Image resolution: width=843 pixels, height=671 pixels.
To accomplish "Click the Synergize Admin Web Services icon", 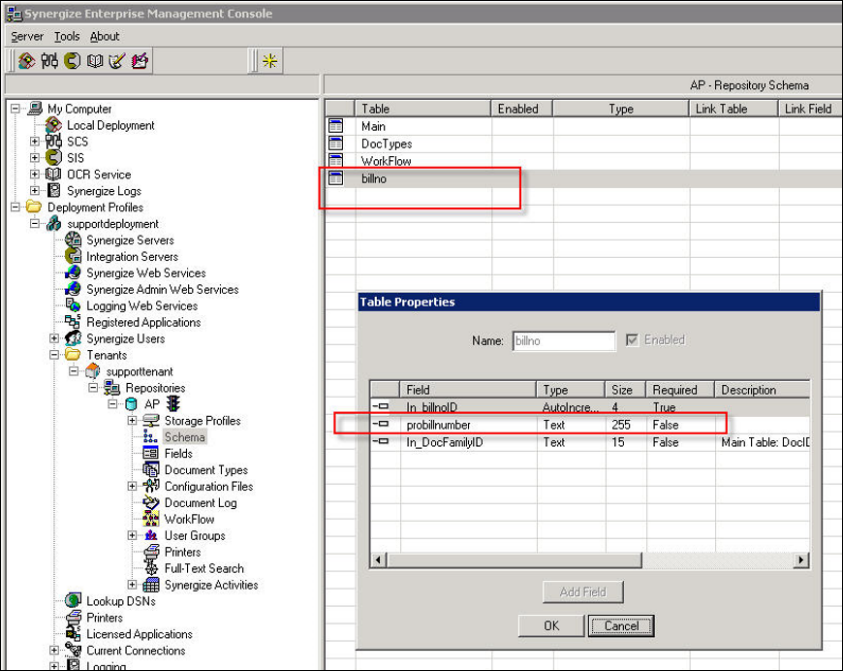I will coord(73,289).
